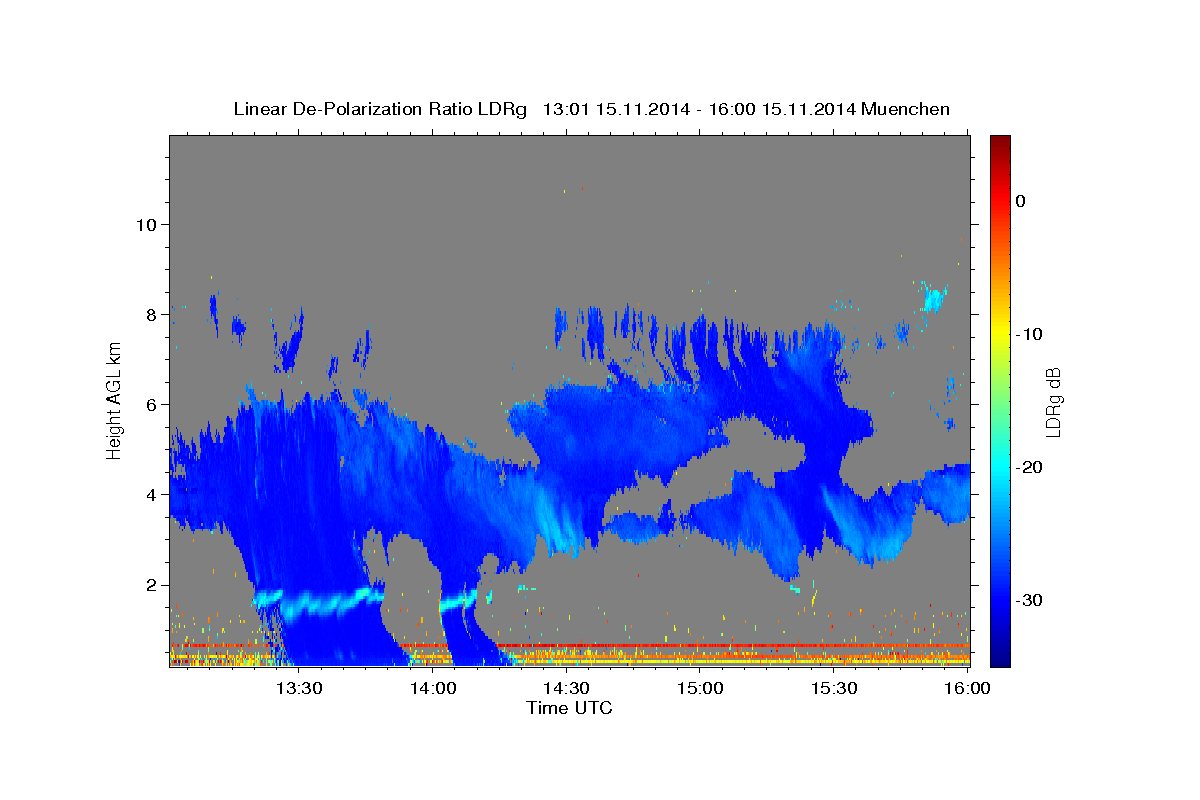Click the 13:30 time tick label
This screenshot has width=1200, height=800.
click(x=299, y=688)
